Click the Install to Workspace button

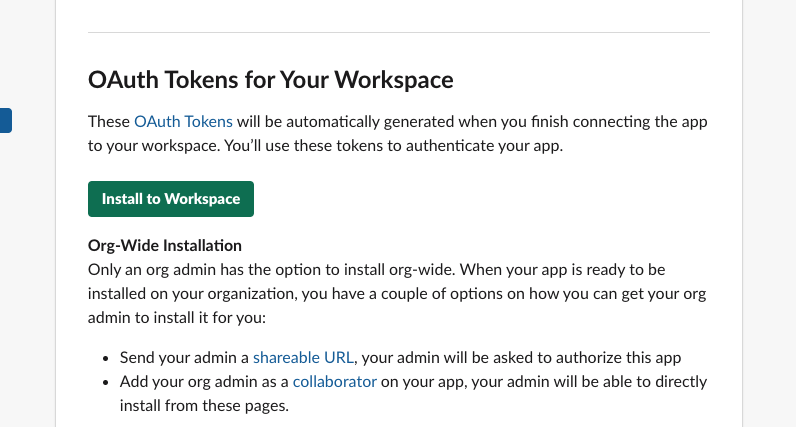171,199
